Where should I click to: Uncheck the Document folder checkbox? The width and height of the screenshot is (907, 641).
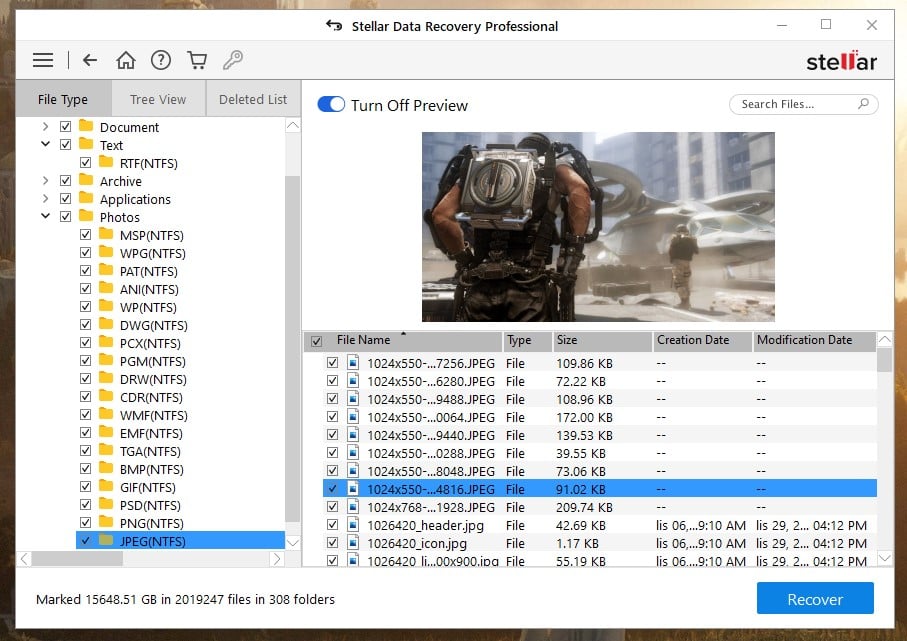65,126
